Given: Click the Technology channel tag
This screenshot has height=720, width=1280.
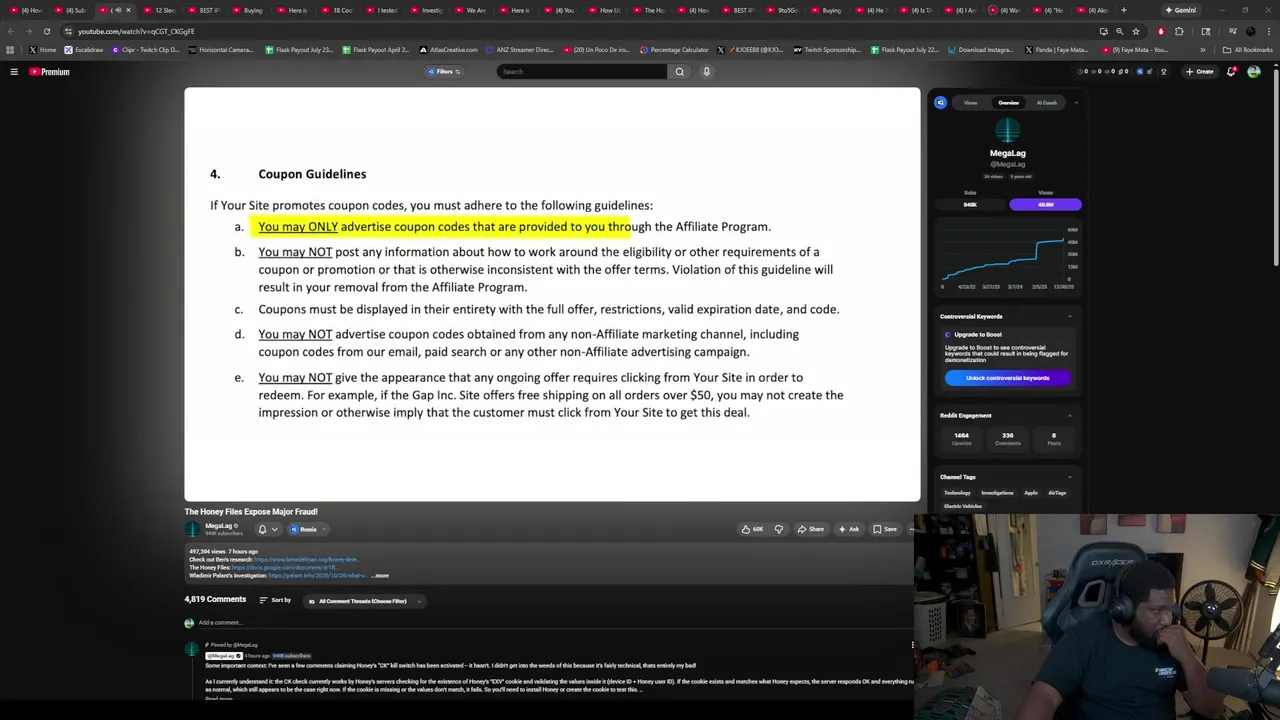Looking at the screenshot, I should 957,493.
